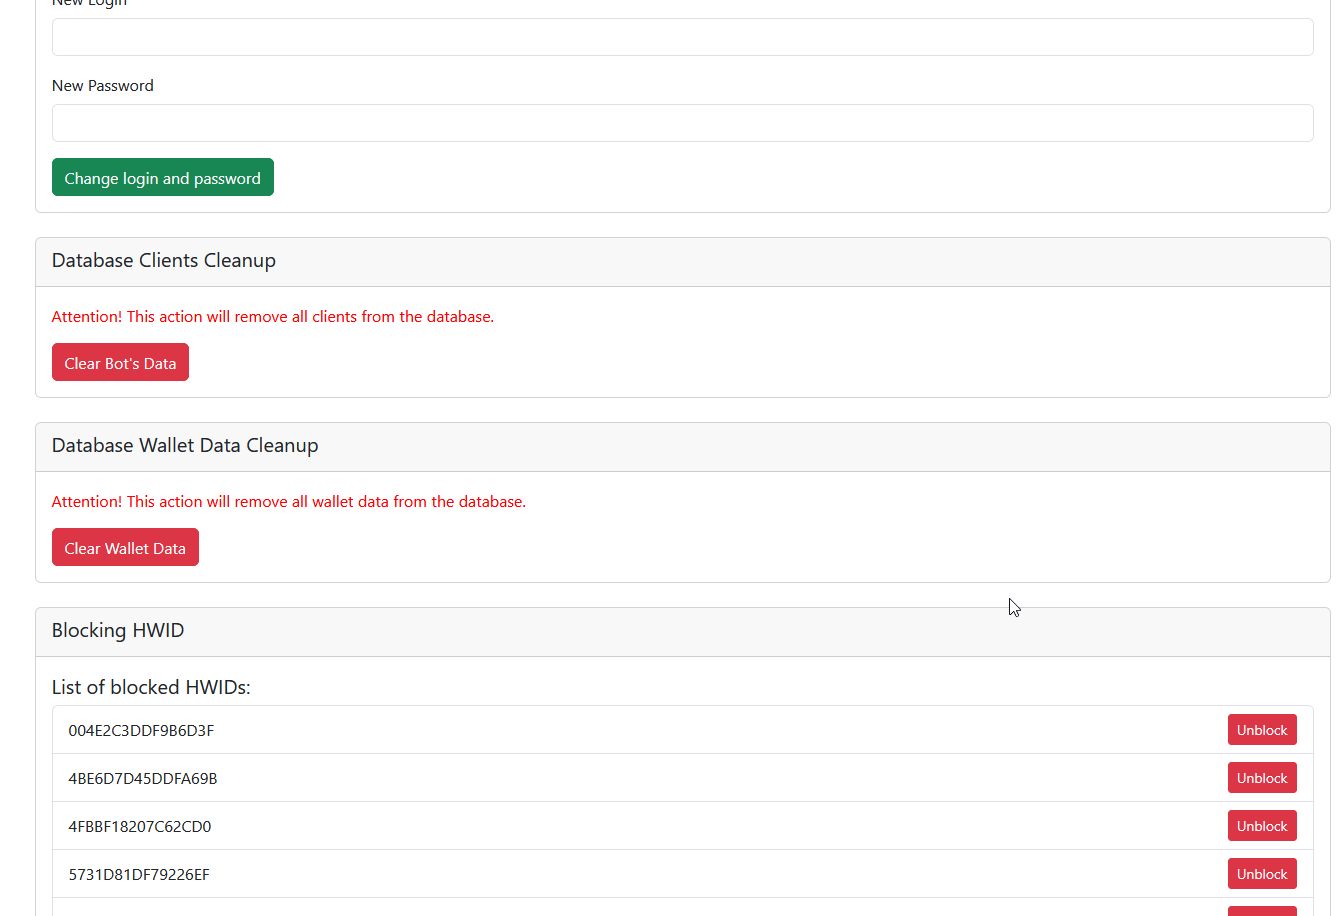
Task: Click the Database Wallet Data Cleanup heading
Action: 185,445
